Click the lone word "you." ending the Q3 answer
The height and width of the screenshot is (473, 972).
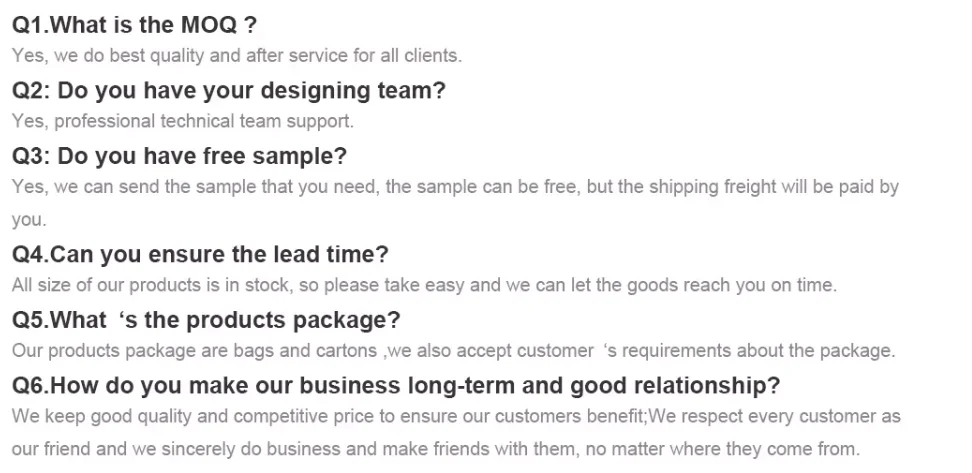point(29,219)
